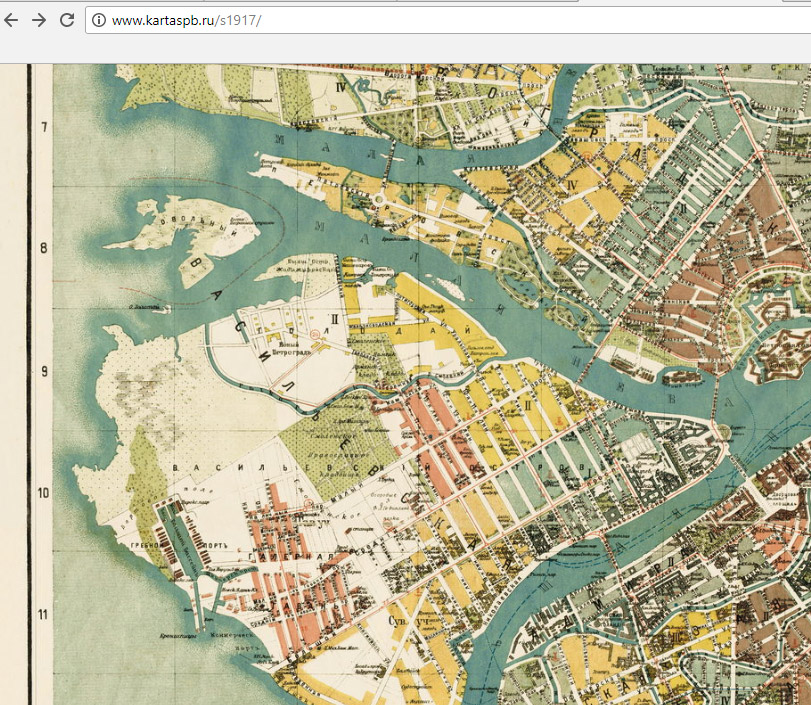Click grid row number 10 on map margin

(43, 492)
